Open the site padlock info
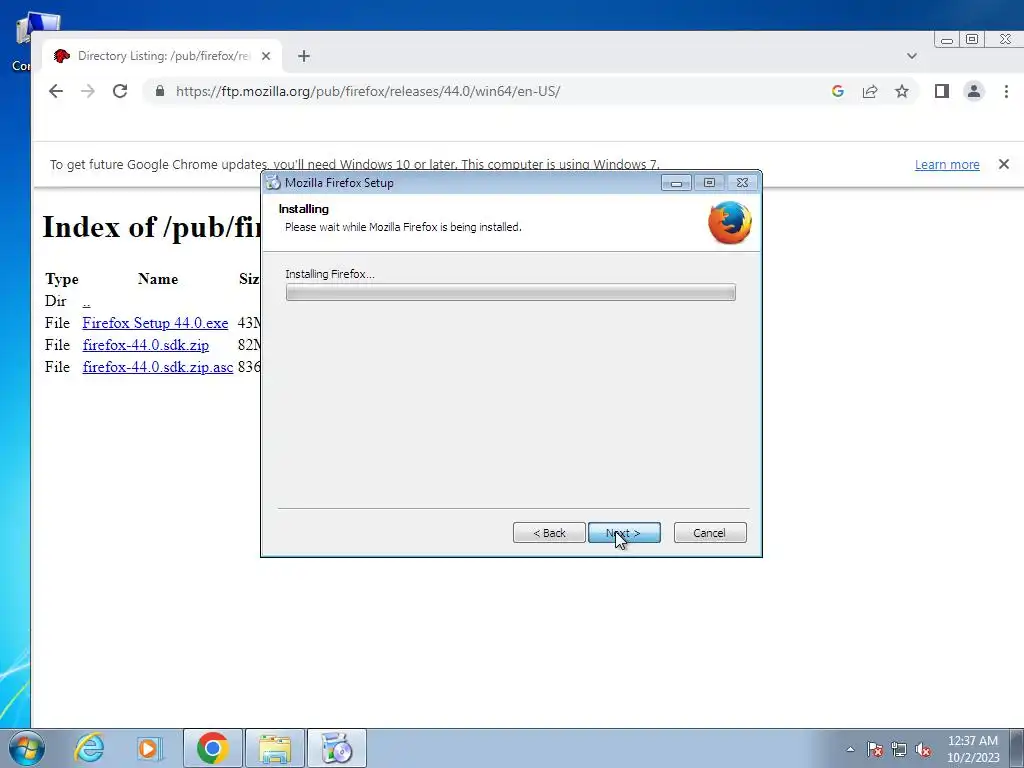Image resolution: width=1024 pixels, height=768 pixels. tap(160, 91)
